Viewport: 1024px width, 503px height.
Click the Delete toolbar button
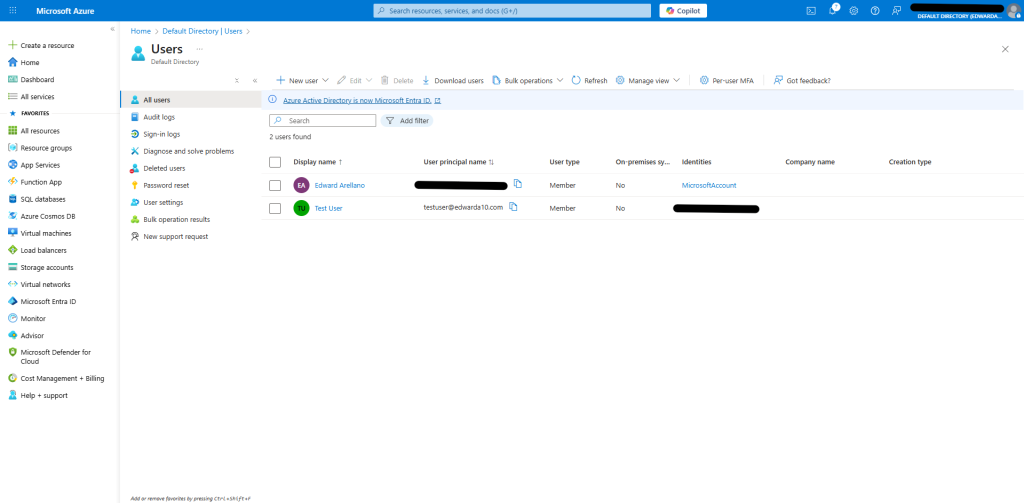[x=397, y=80]
